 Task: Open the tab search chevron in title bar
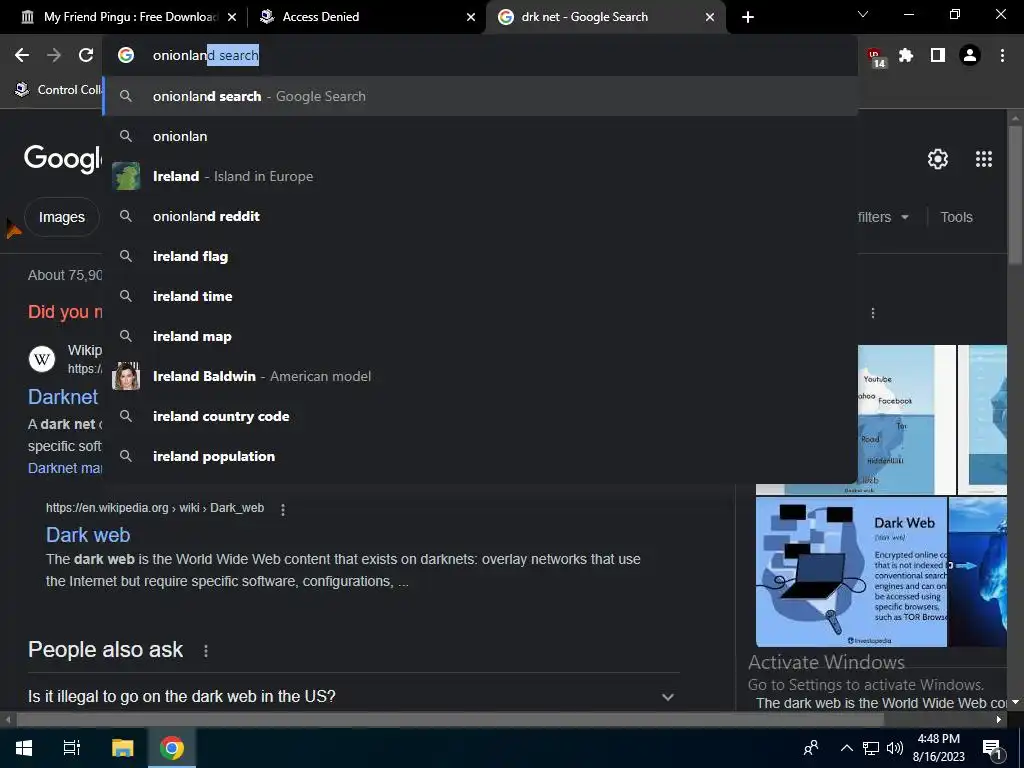pyautogui.click(x=863, y=14)
